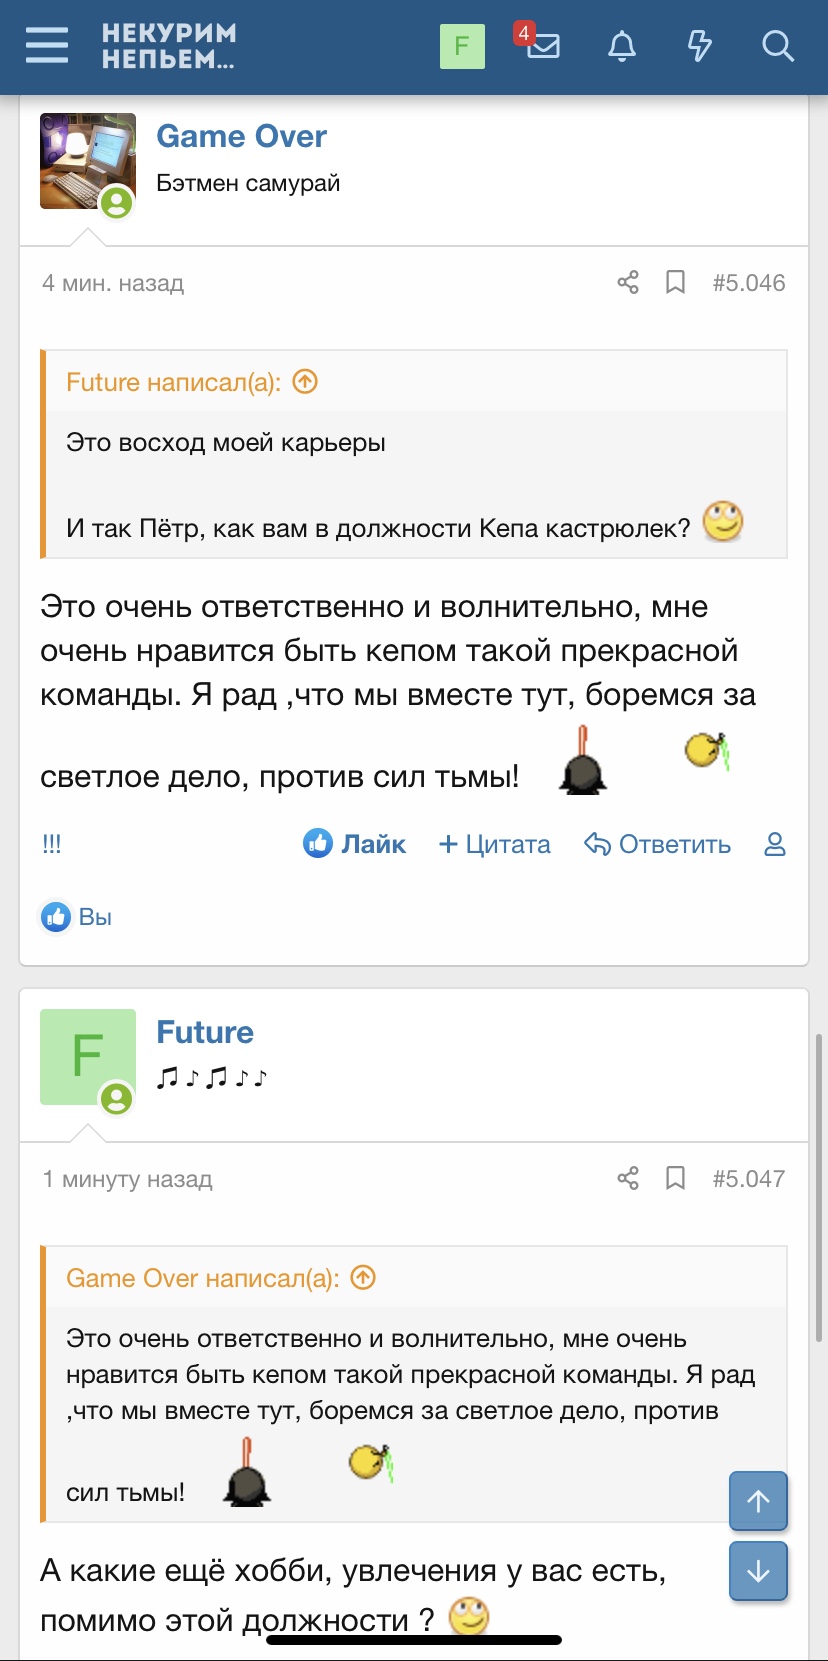This screenshot has width=828, height=1661.
Task: Open the Future username profile link
Action: [205, 1033]
